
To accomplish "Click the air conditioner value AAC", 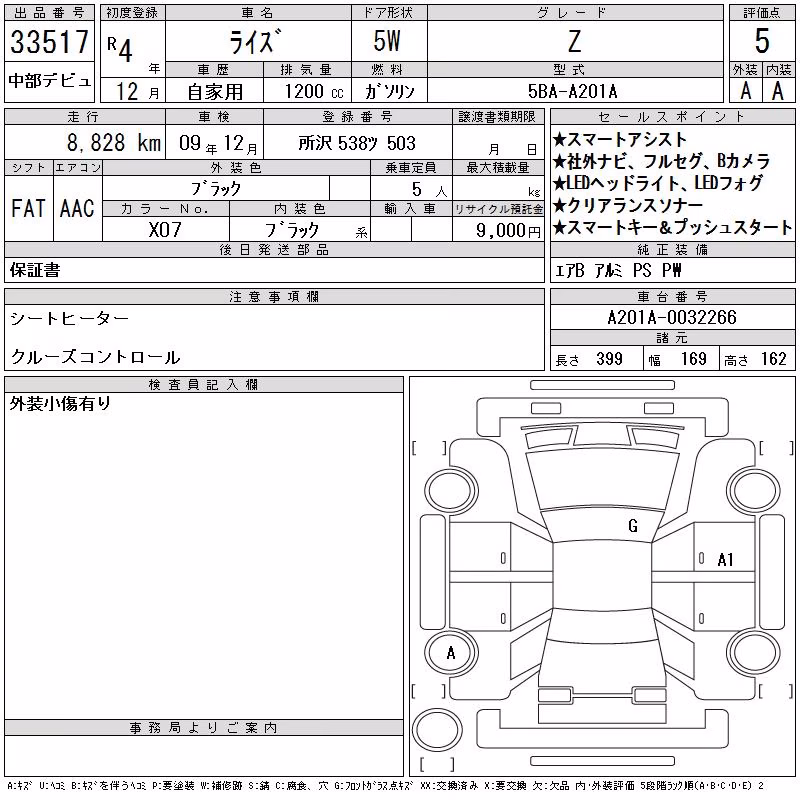I will [x=77, y=208].
